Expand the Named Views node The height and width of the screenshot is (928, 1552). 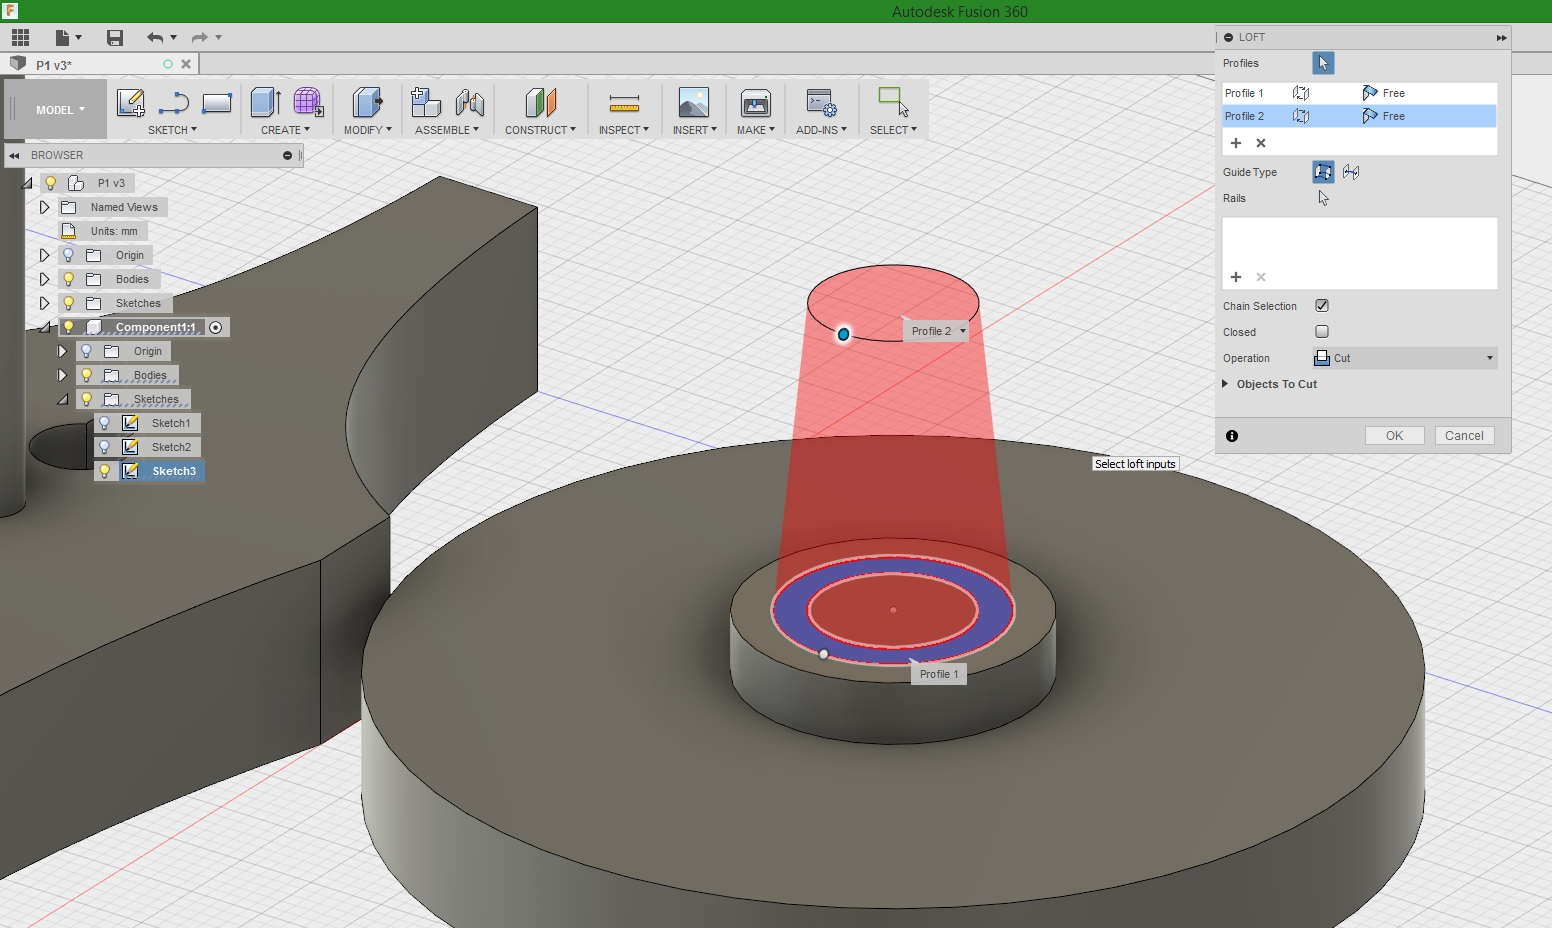pos(44,207)
